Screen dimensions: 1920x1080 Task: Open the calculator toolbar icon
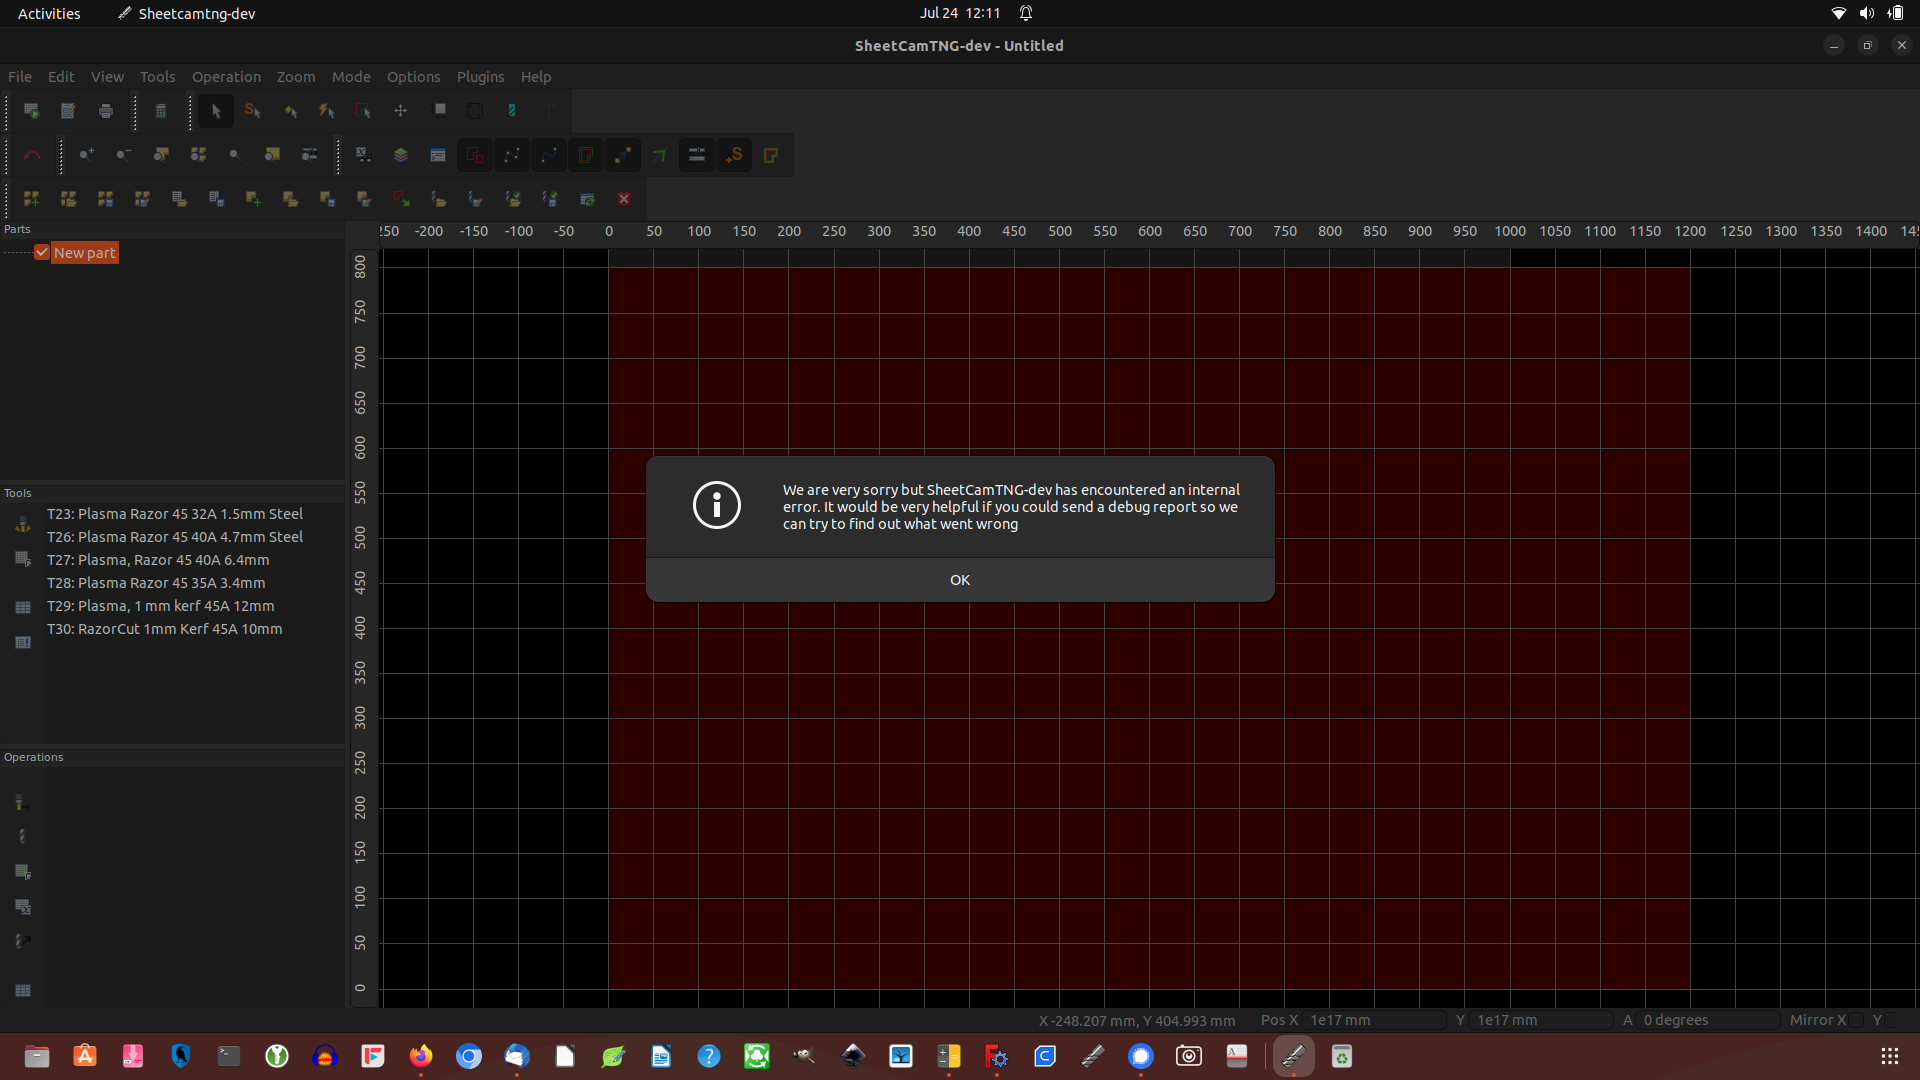click(160, 111)
